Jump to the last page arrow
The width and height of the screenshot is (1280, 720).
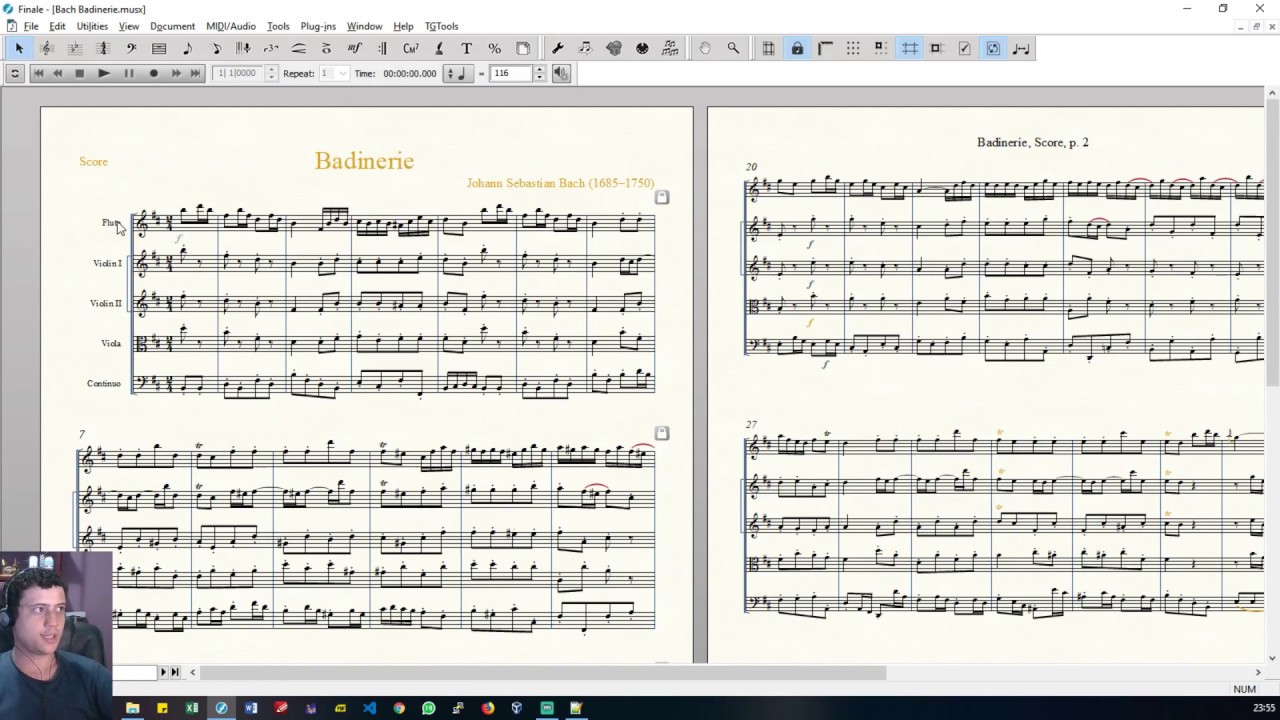point(175,672)
